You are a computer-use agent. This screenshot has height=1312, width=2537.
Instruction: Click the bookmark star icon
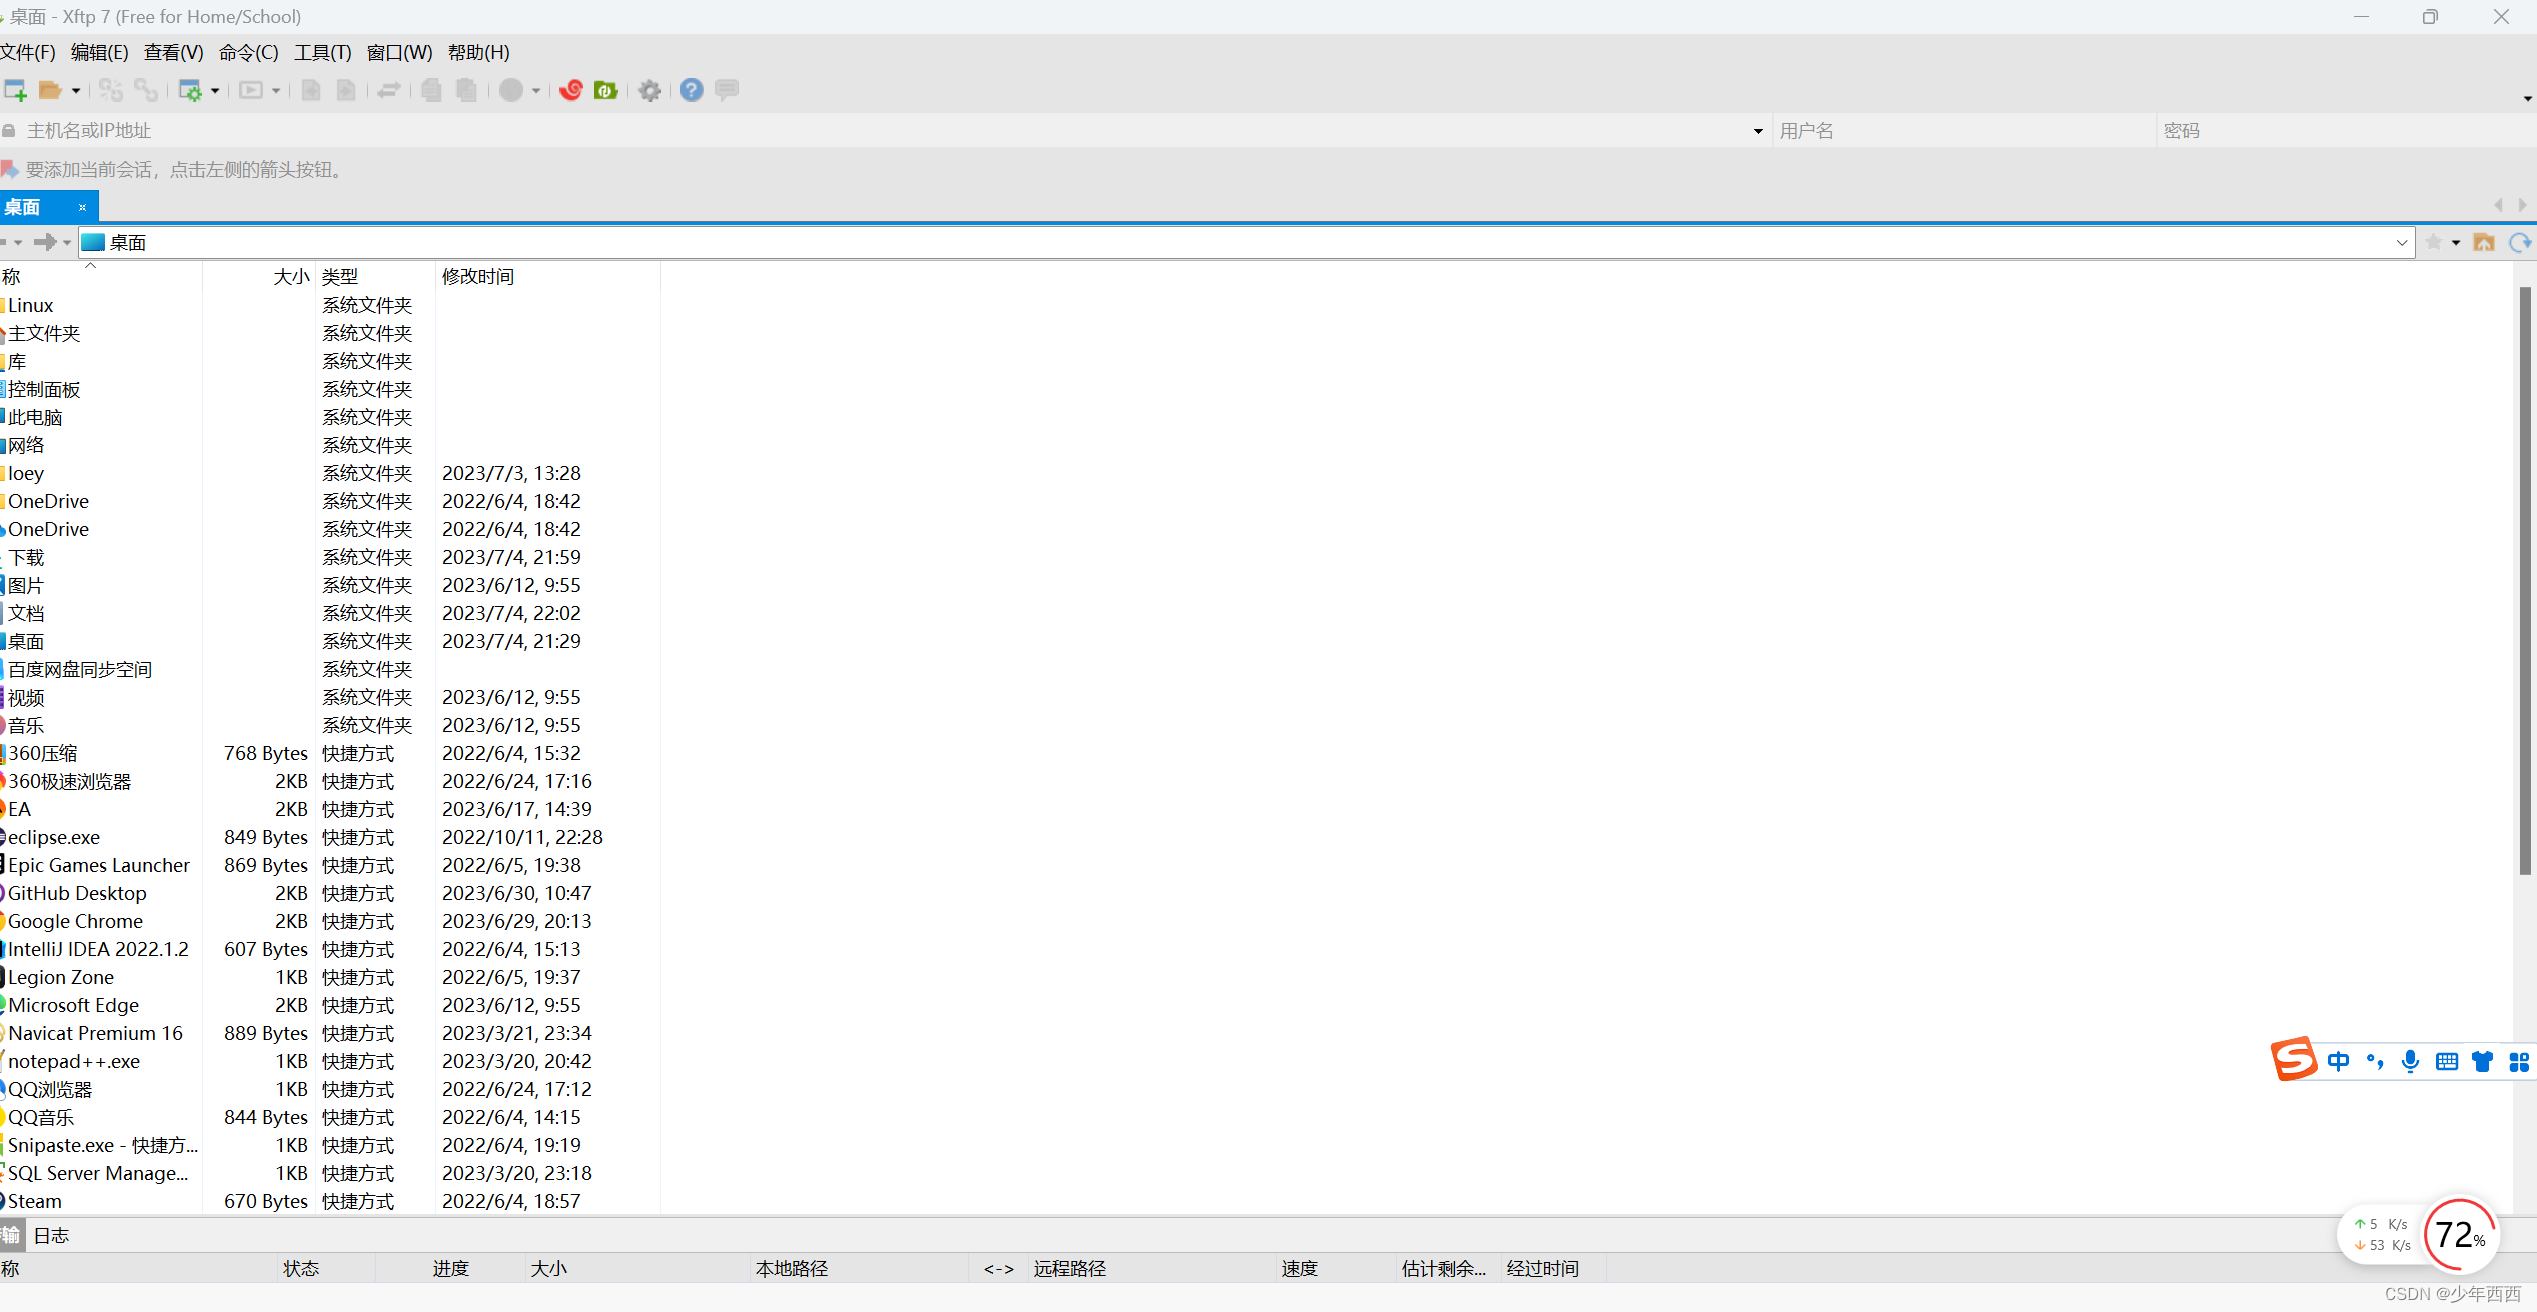point(2434,242)
